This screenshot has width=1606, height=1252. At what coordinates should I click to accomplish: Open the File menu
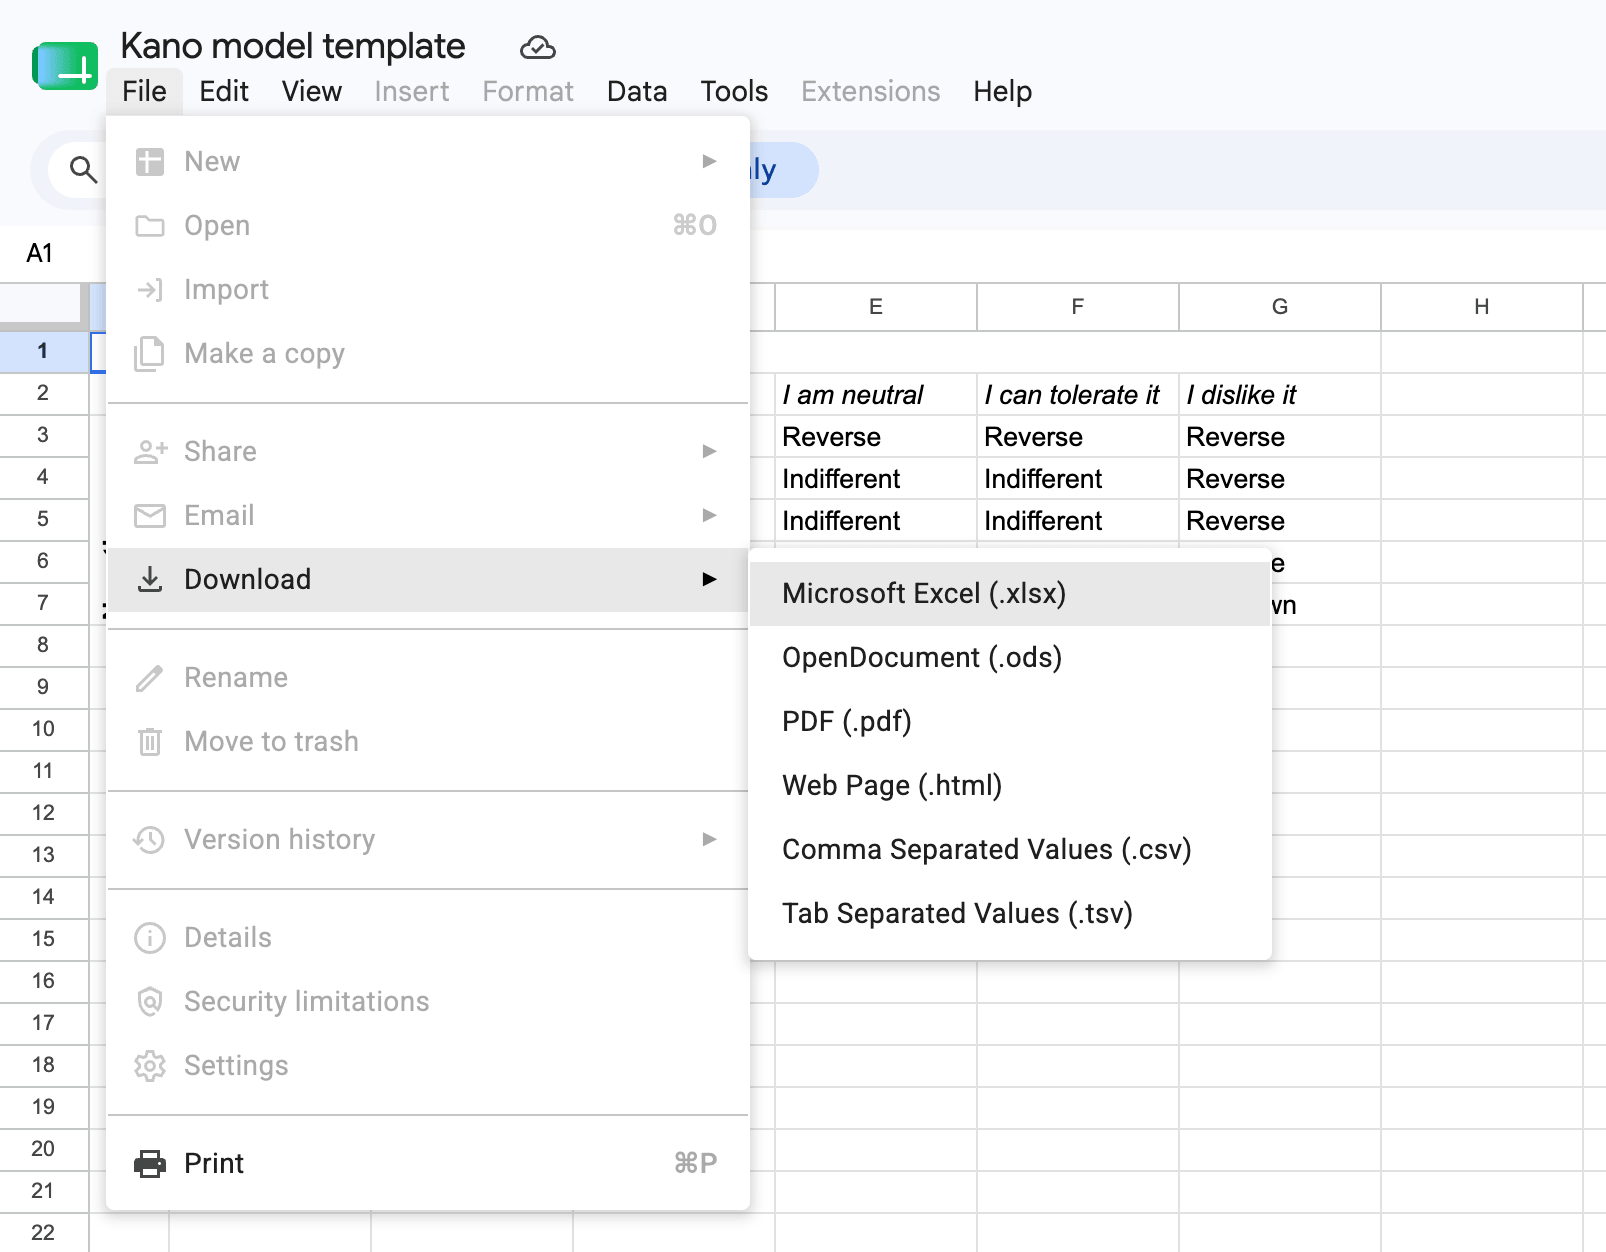144,92
